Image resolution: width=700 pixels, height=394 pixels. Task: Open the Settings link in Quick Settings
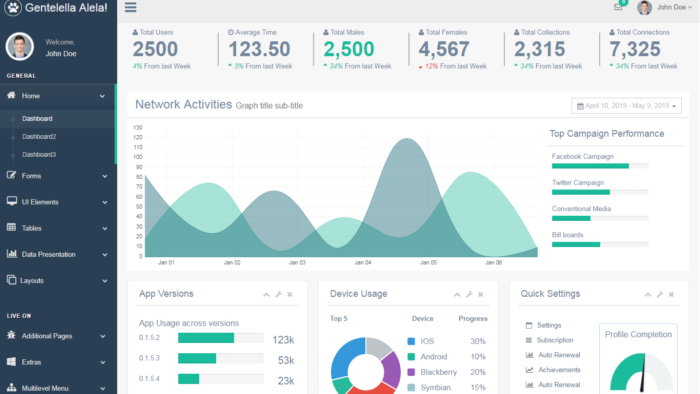[549, 325]
